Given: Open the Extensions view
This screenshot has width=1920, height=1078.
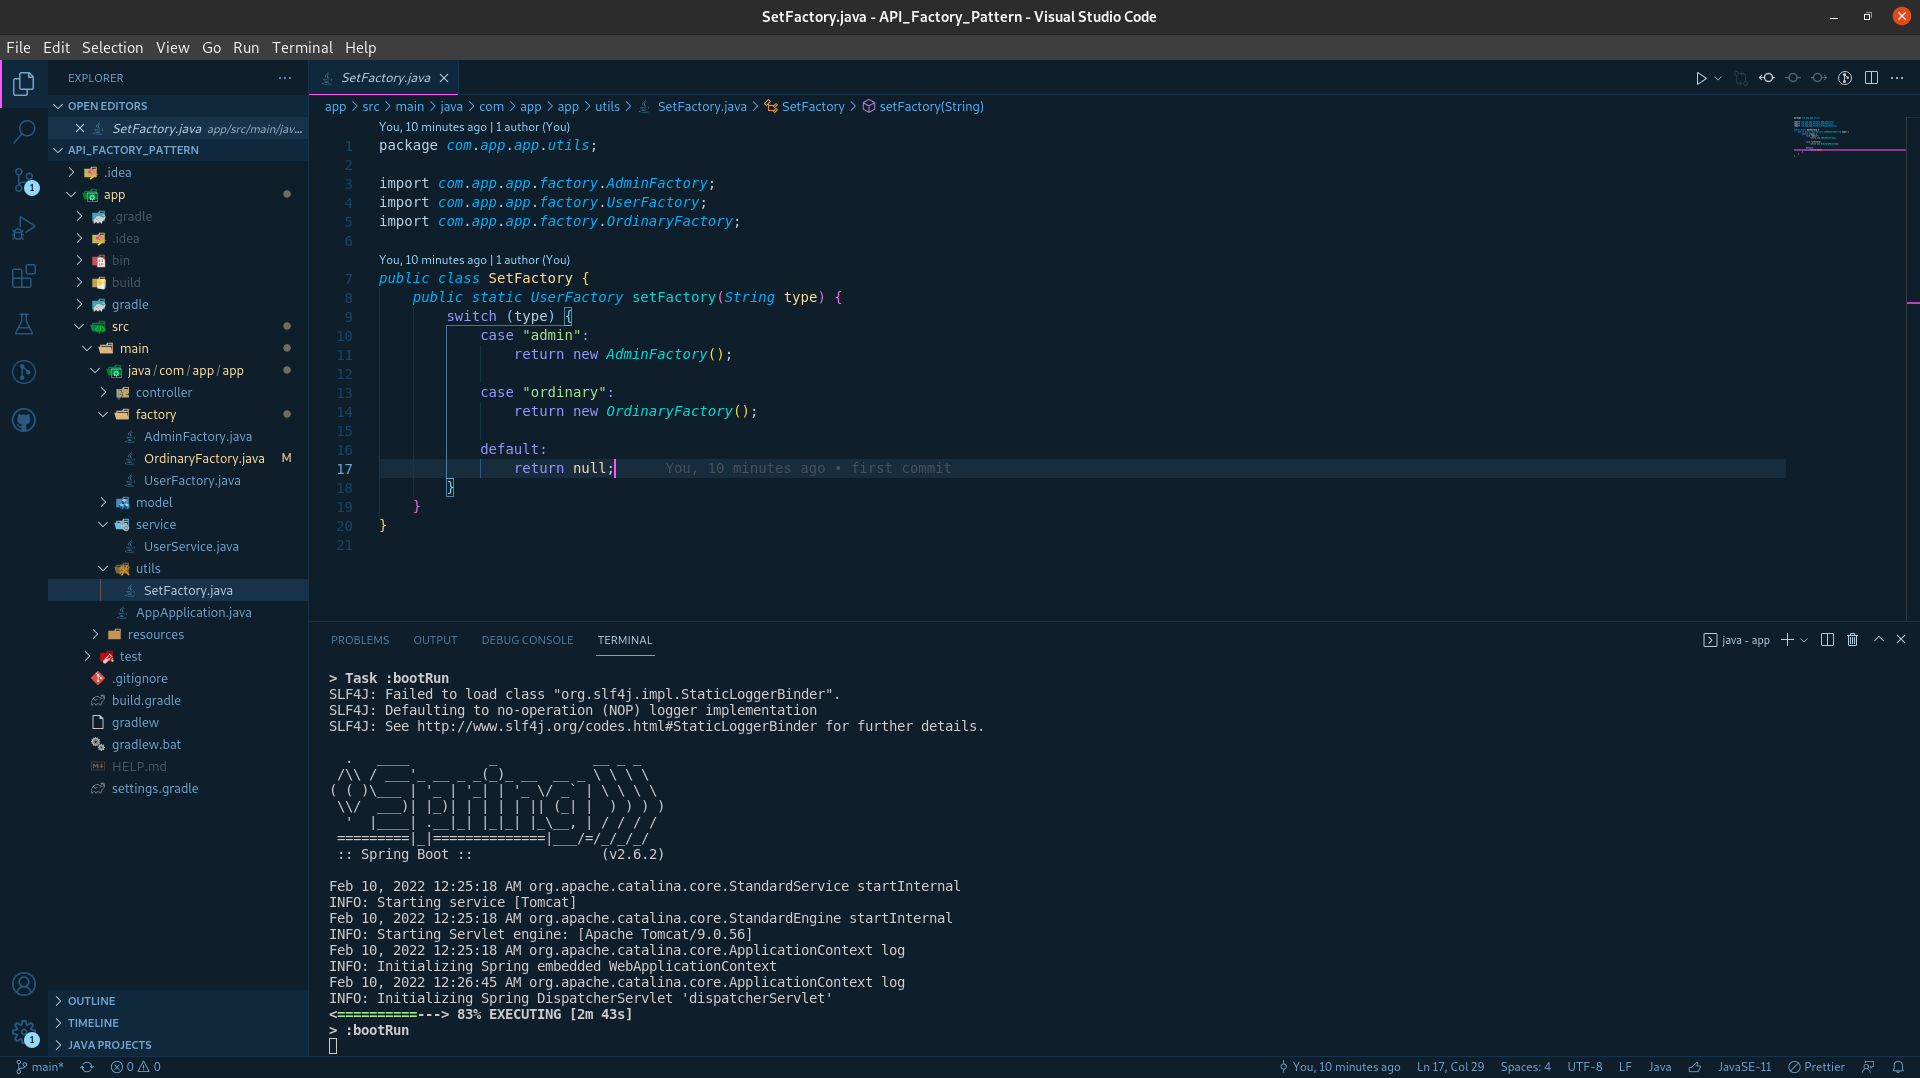Looking at the screenshot, I should point(24,276).
